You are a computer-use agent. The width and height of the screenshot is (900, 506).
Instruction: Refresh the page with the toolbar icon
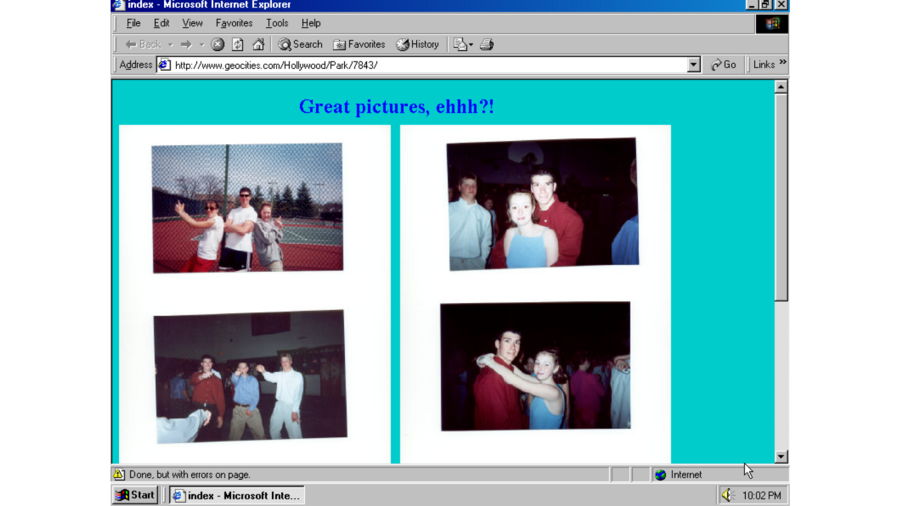(x=238, y=45)
